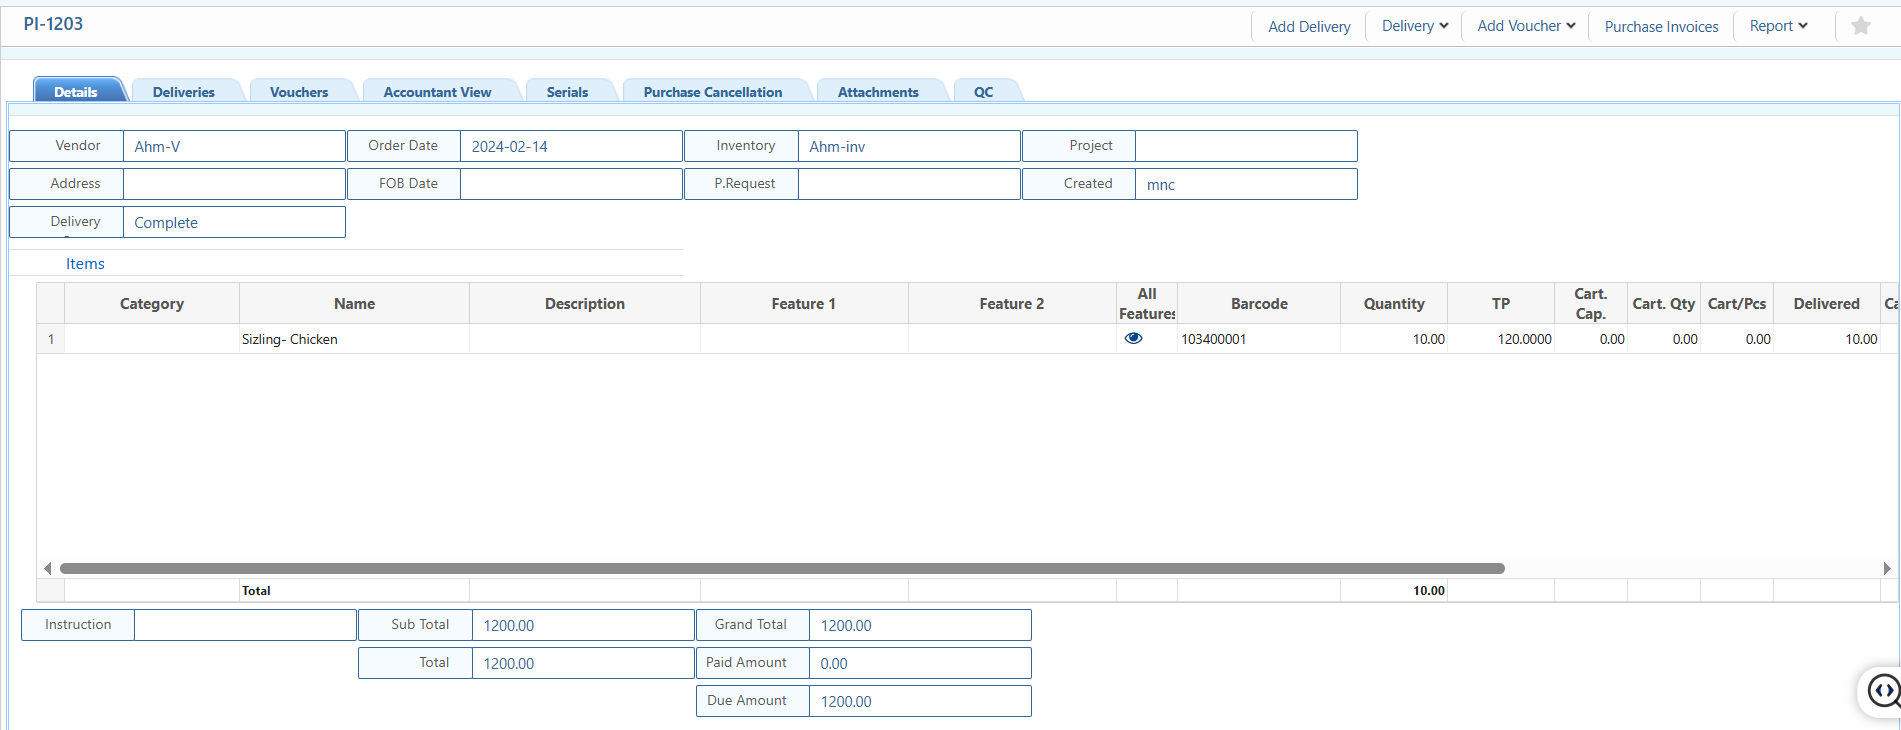The image size is (1901, 730).
Task: Click the empty Instruction field
Action: (x=245, y=625)
